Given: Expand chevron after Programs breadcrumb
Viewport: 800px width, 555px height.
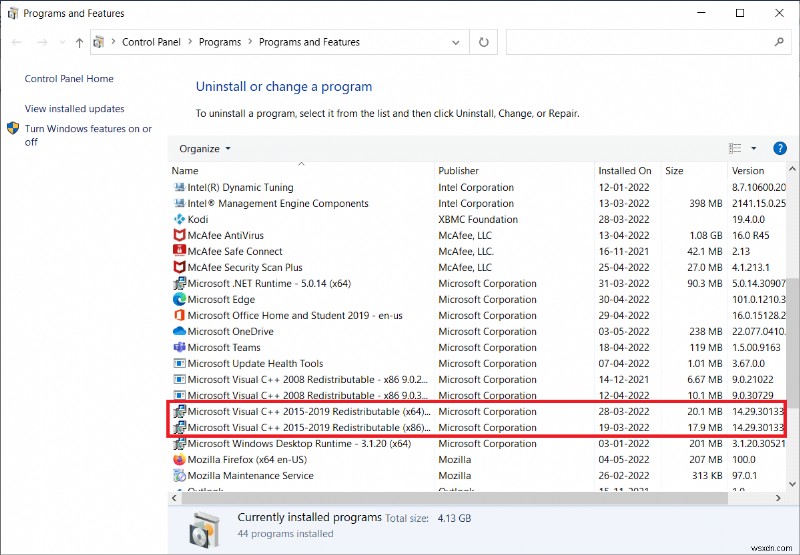Looking at the screenshot, I should (250, 42).
